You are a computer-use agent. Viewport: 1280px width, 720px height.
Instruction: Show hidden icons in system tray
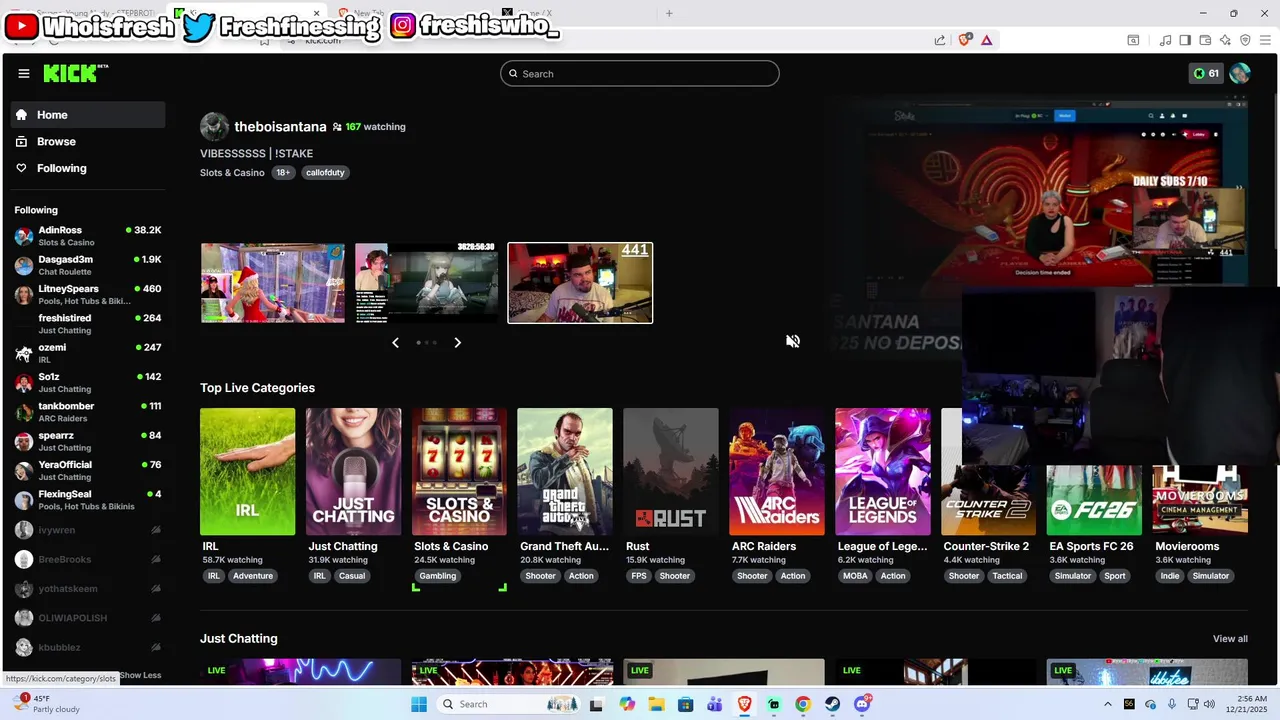click(1107, 704)
